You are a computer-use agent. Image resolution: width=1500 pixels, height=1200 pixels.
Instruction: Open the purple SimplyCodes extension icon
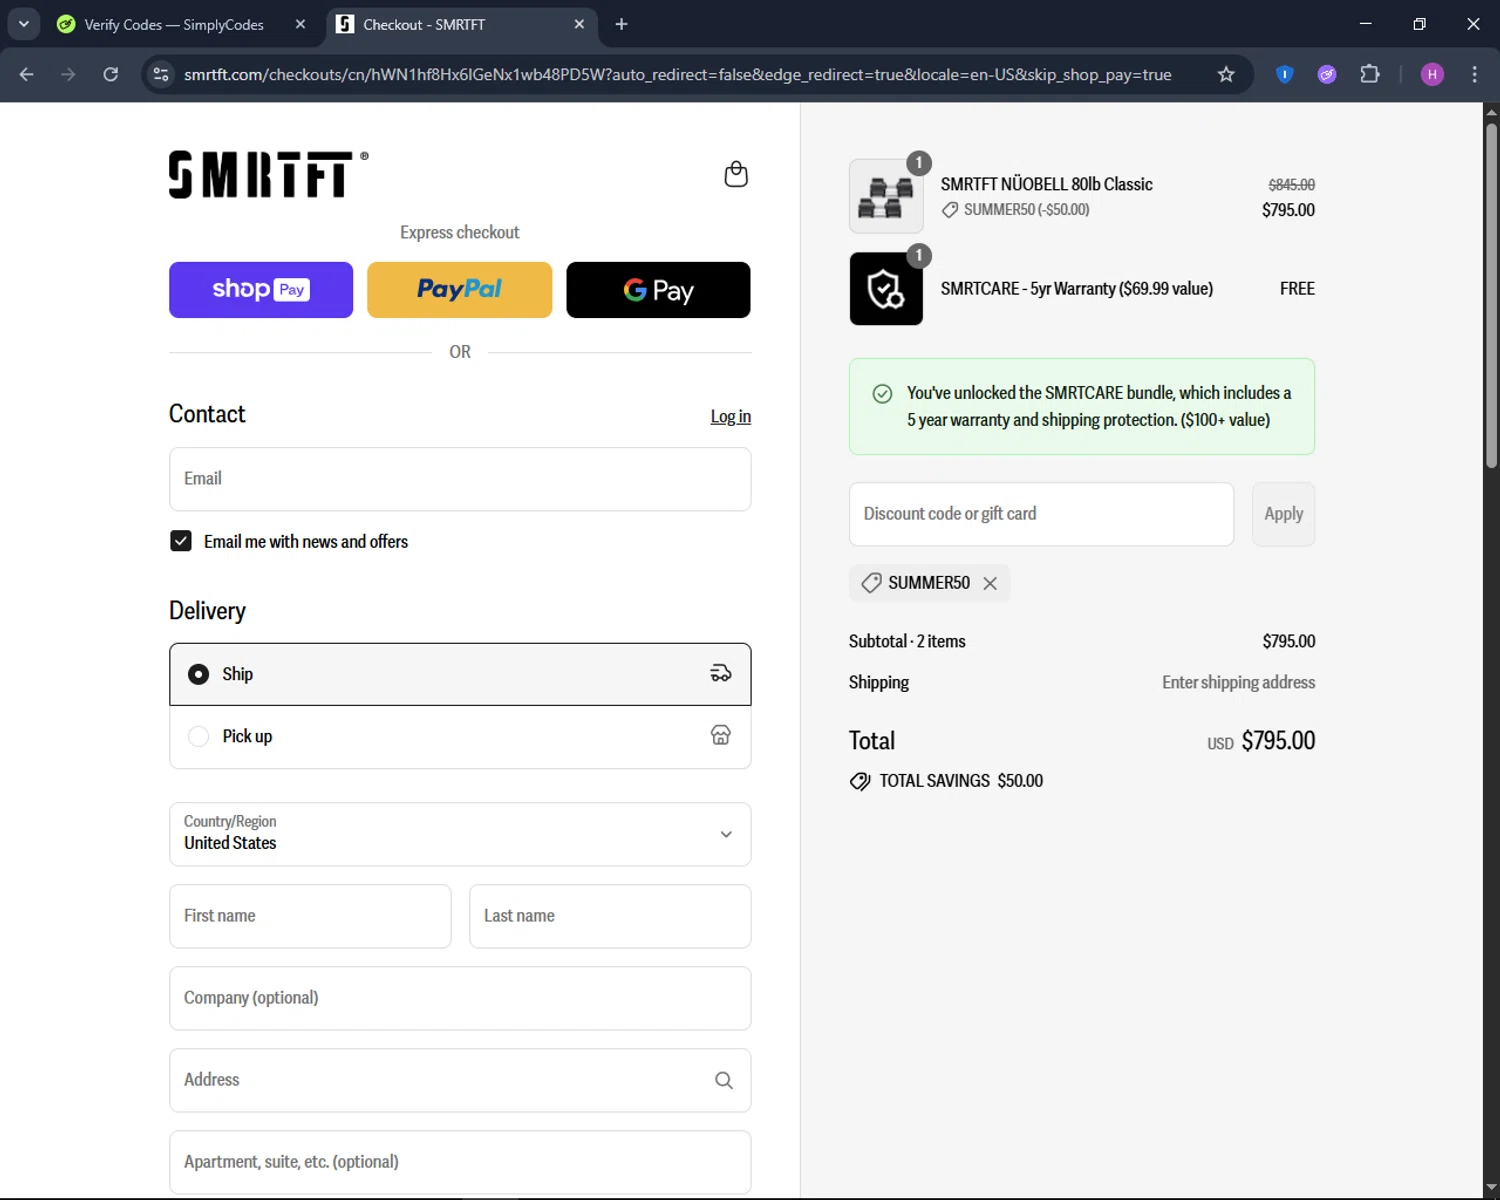pos(1327,74)
